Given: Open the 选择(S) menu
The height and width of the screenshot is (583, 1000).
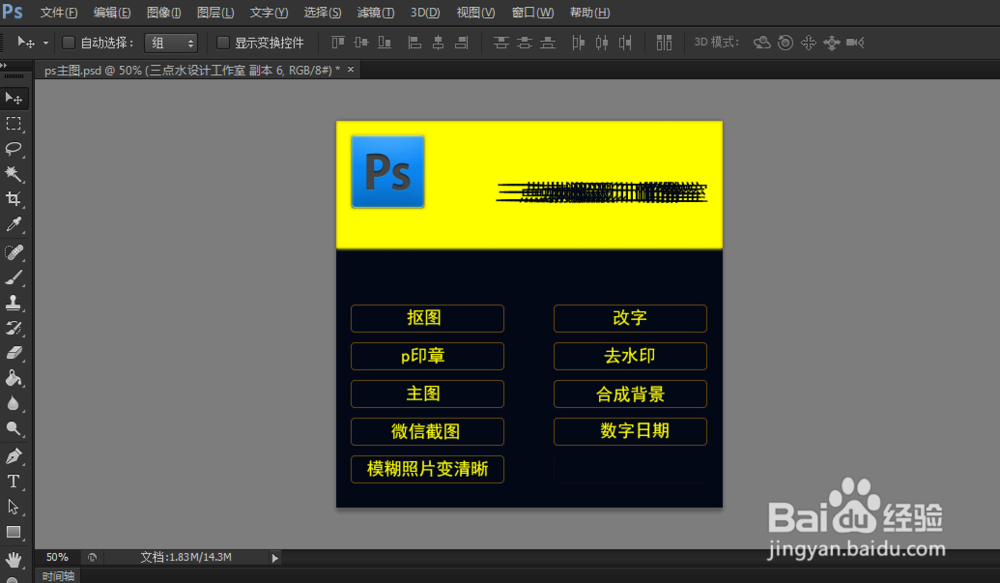Looking at the screenshot, I should 322,13.
